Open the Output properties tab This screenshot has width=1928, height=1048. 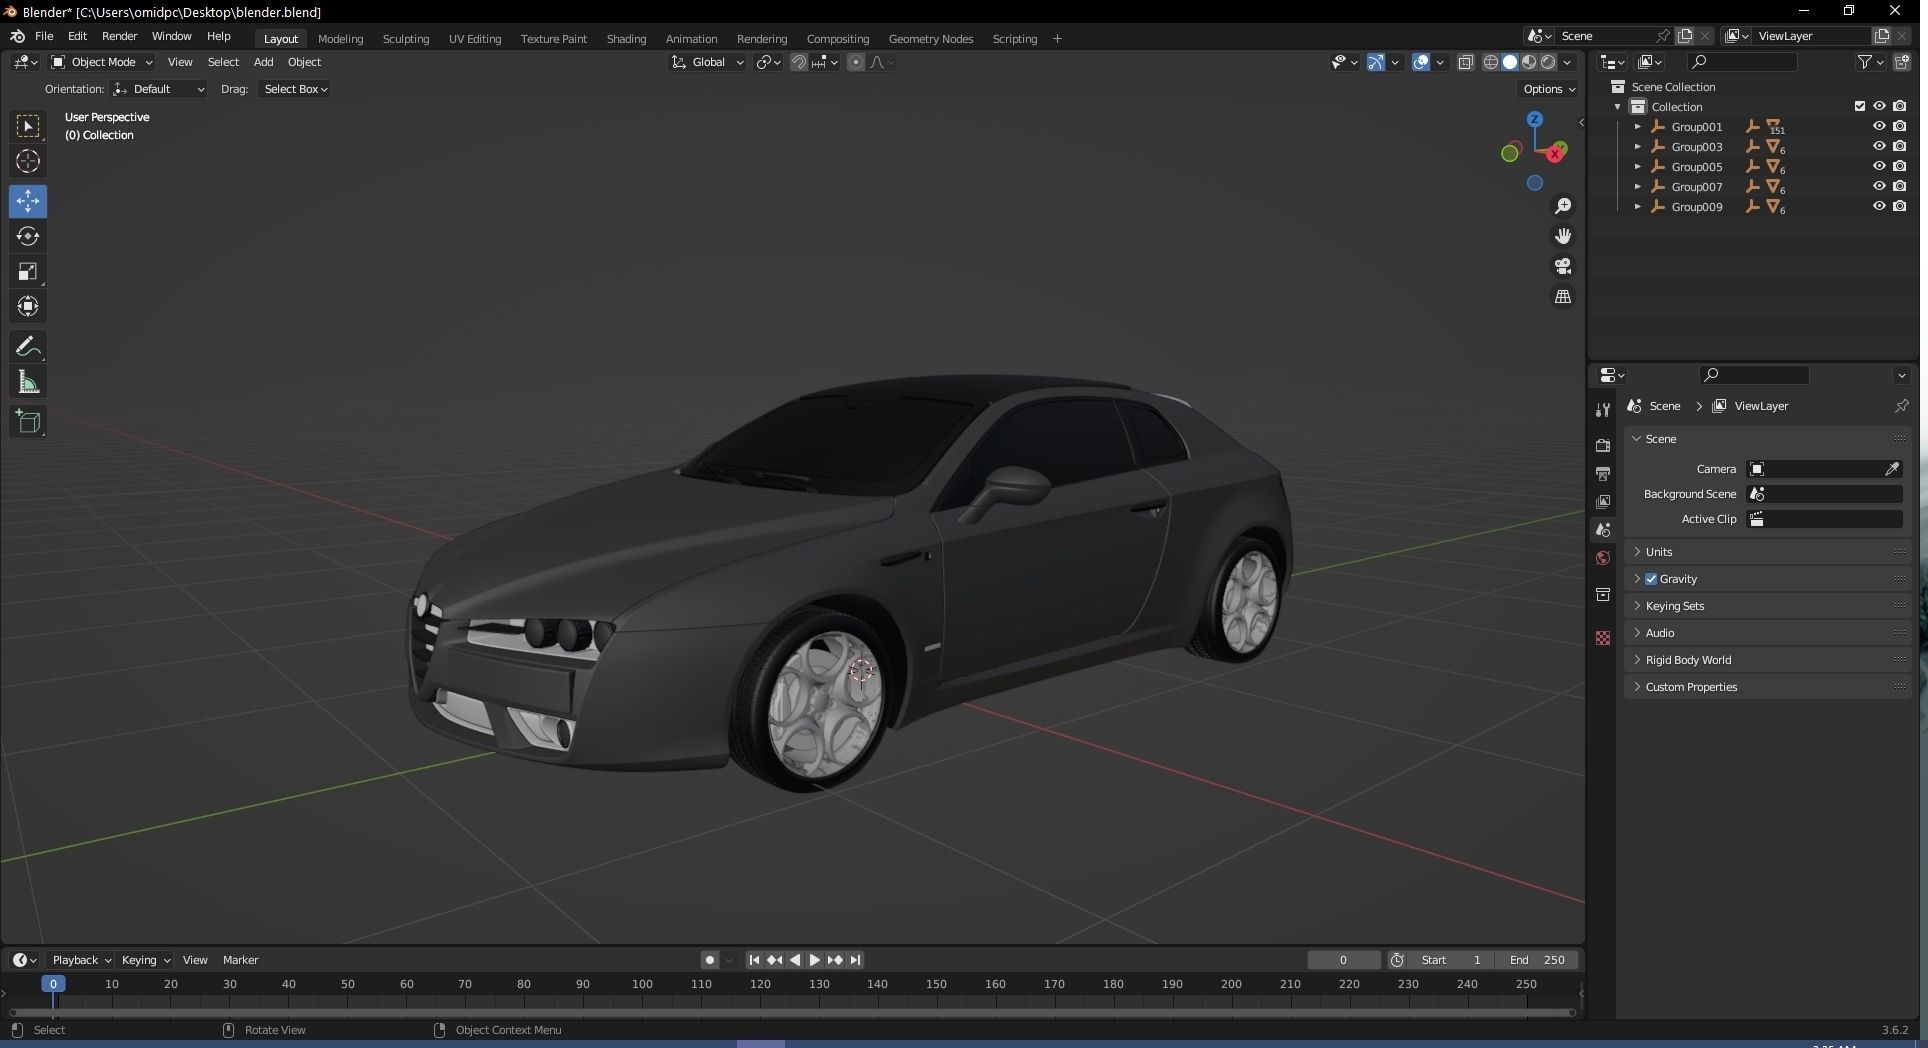pyautogui.click(x=1603, y=473)
